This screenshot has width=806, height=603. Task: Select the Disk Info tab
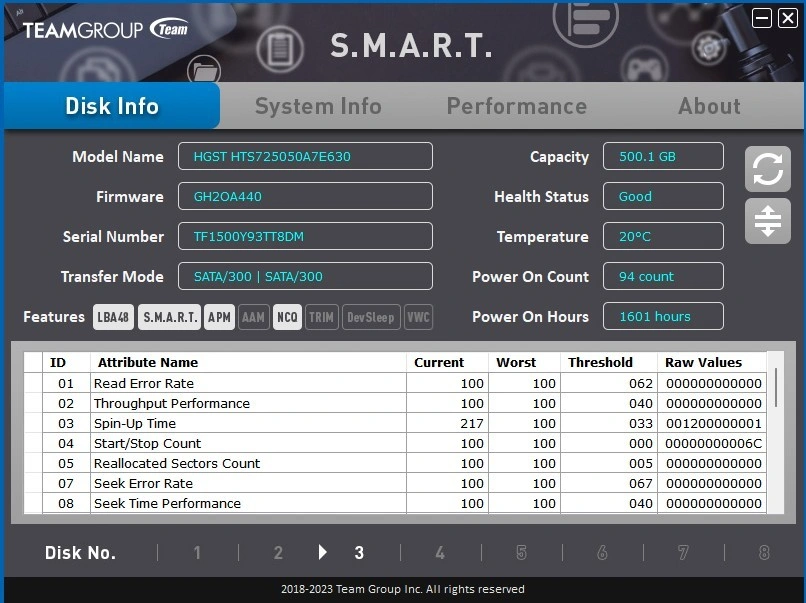tap(112, 106)
